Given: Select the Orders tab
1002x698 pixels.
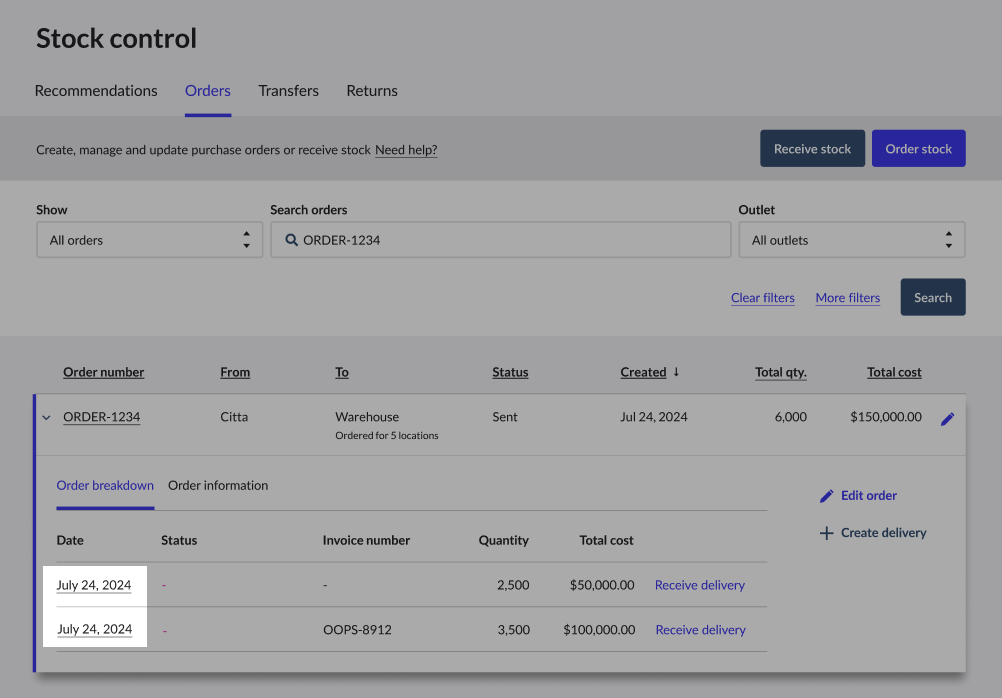Looking at the screenshot, I should 208,91.
